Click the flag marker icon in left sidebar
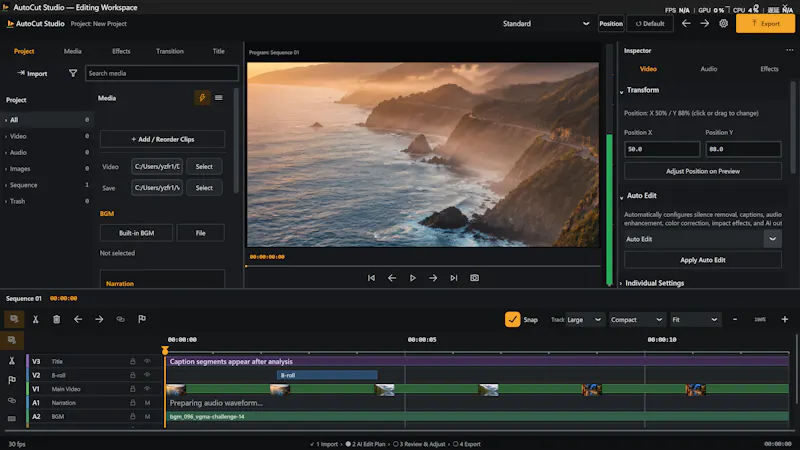The image size is (800, 450). point(12,381)
